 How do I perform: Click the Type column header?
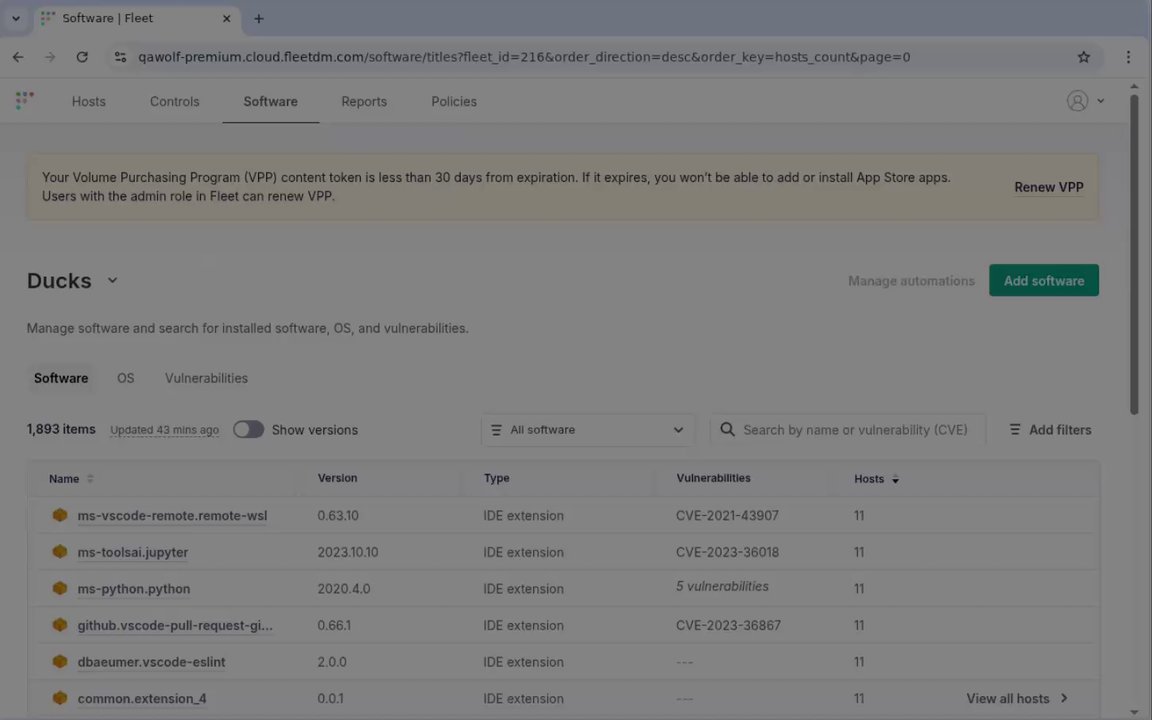496,478
